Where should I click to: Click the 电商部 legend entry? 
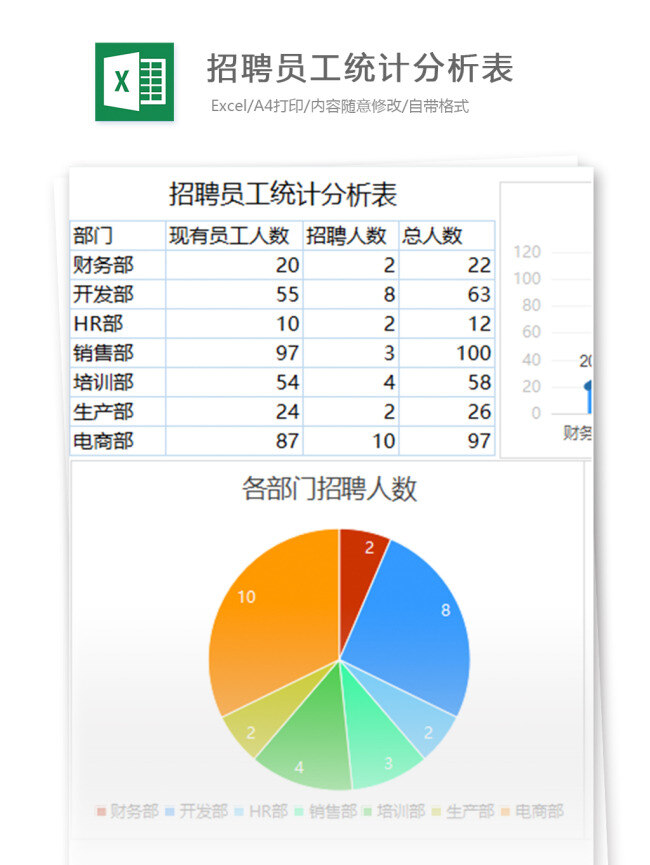(532, 811)
